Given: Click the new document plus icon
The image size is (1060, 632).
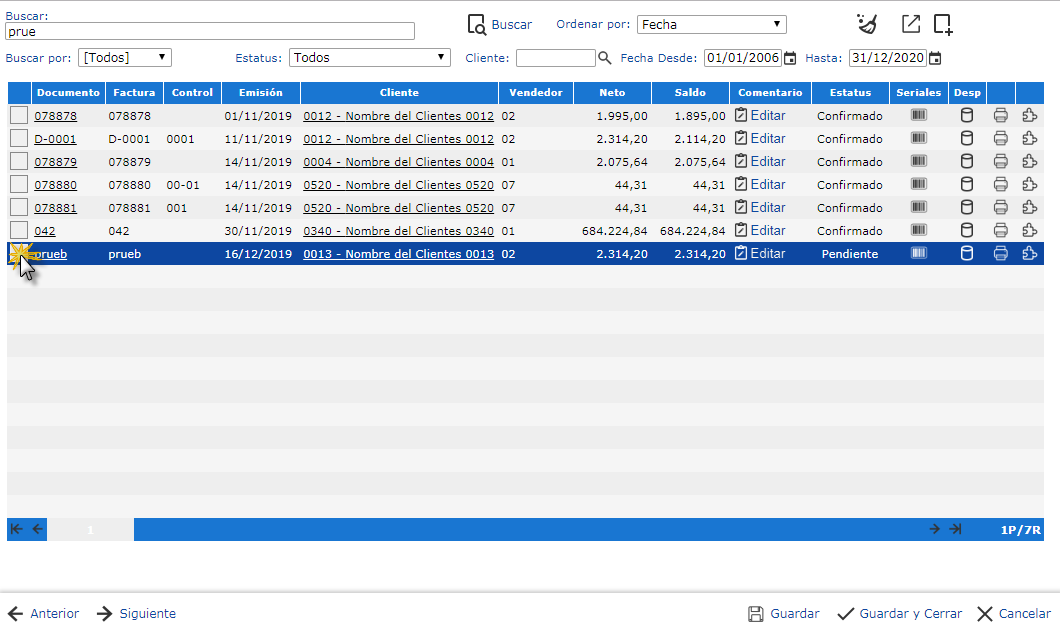Looking at the screenshot, I should click(x=942, y=25).
